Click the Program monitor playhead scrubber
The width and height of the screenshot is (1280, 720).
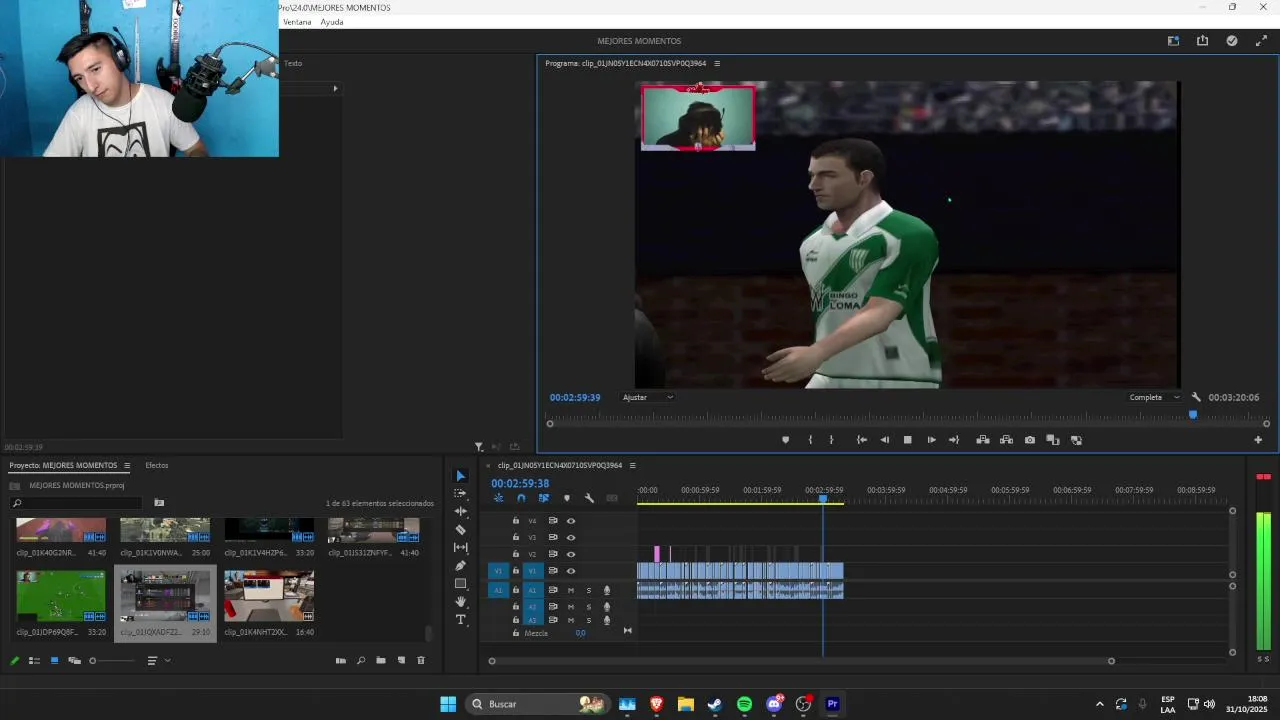pos(1192,415)
